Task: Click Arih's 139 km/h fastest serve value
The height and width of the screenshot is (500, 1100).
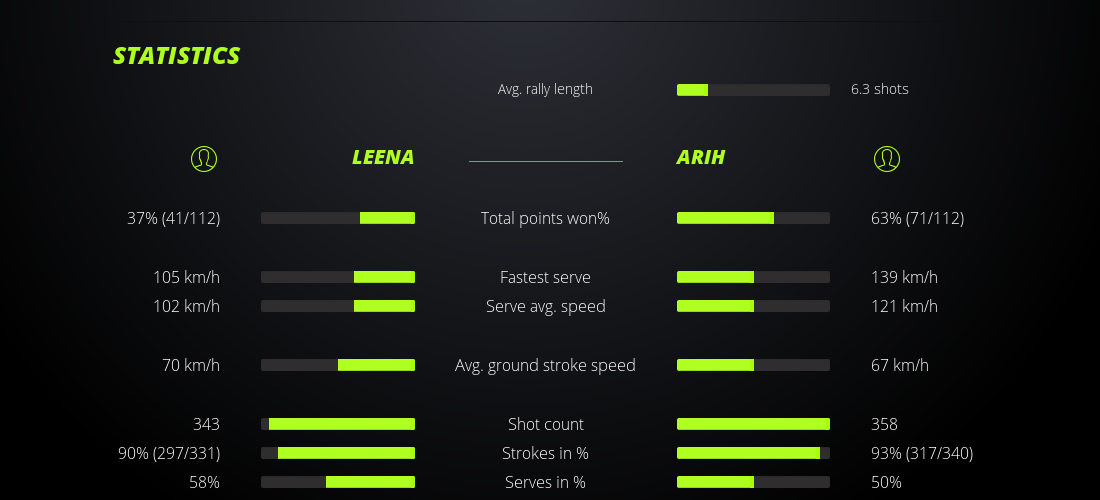Action: (904, 277)
